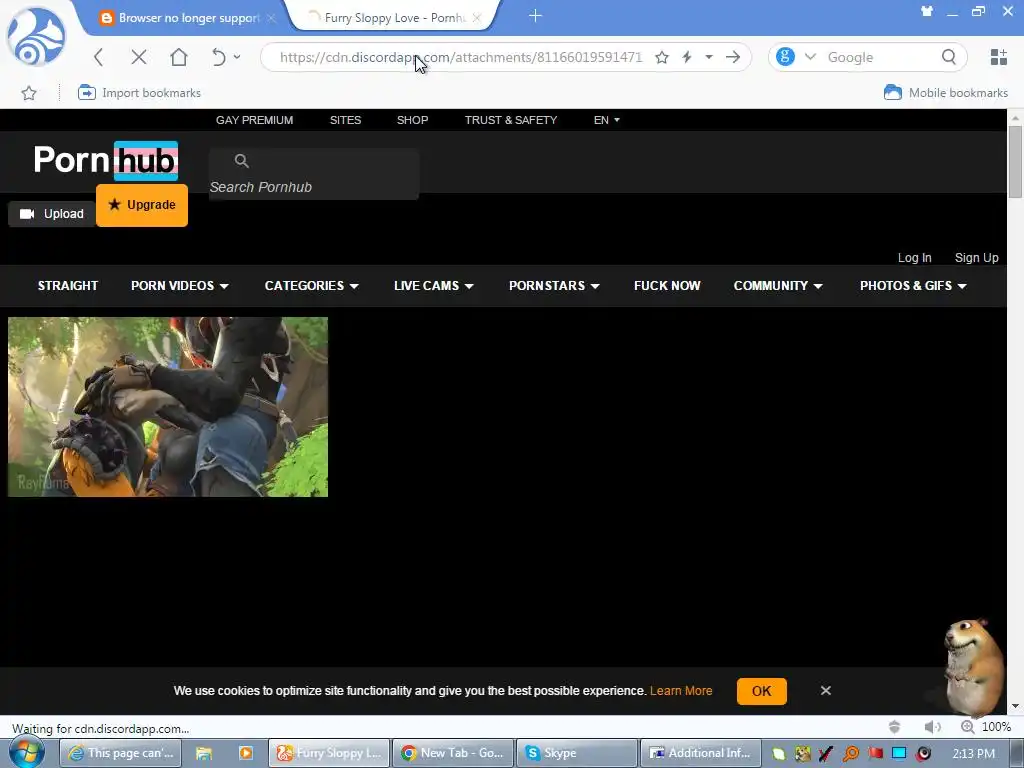Image resolution: width=1024 pixels, height=768 pixels.
Task: Expand the undo closed tab dropdown chevron
Action: click(x=237, y=57)
